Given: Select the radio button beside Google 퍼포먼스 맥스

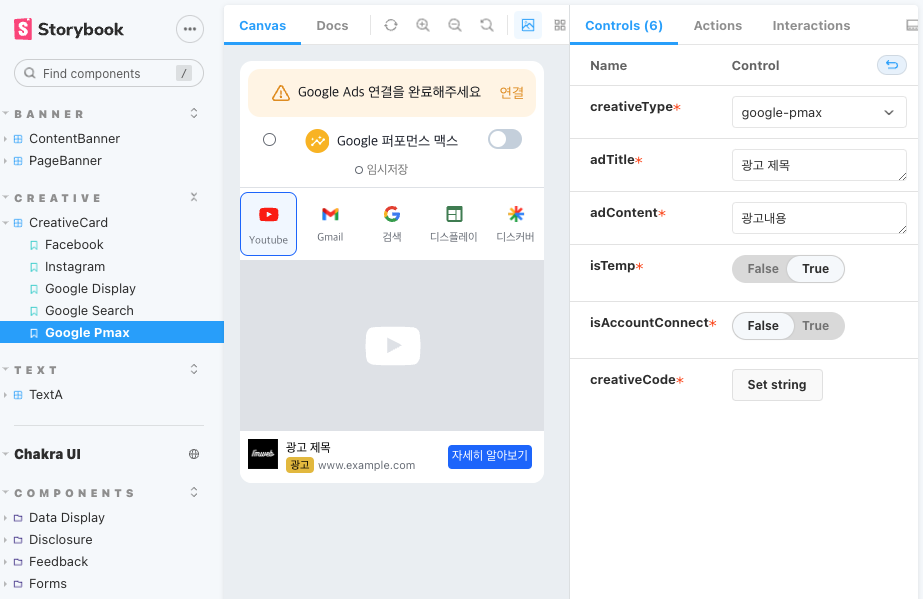Looking at the screenshot, I should click(269, 139).
